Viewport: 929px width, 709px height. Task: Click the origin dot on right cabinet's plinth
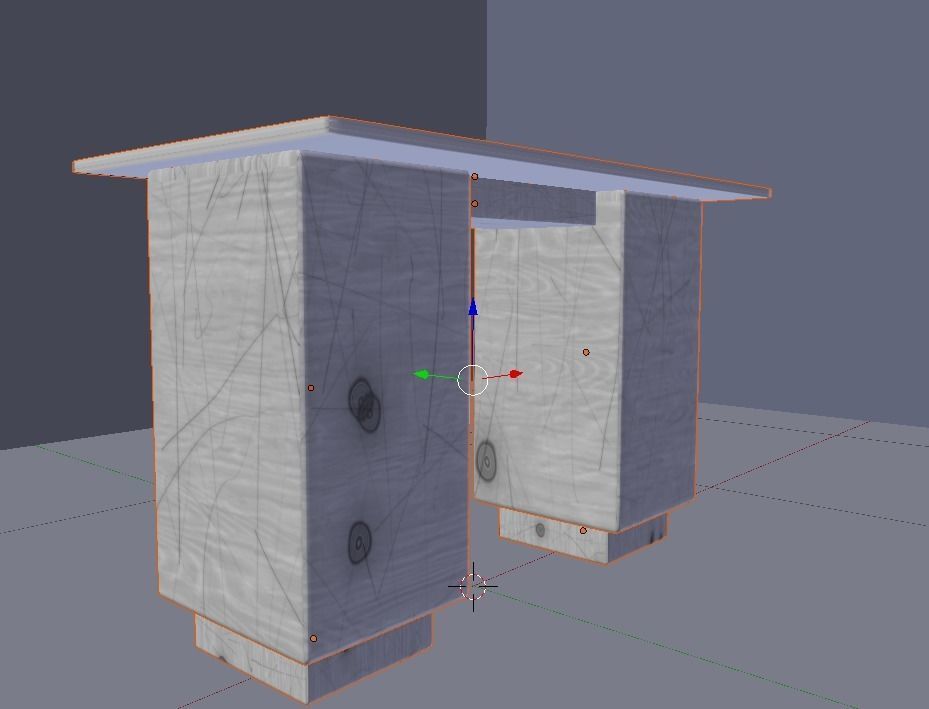[x=583, y=531]
